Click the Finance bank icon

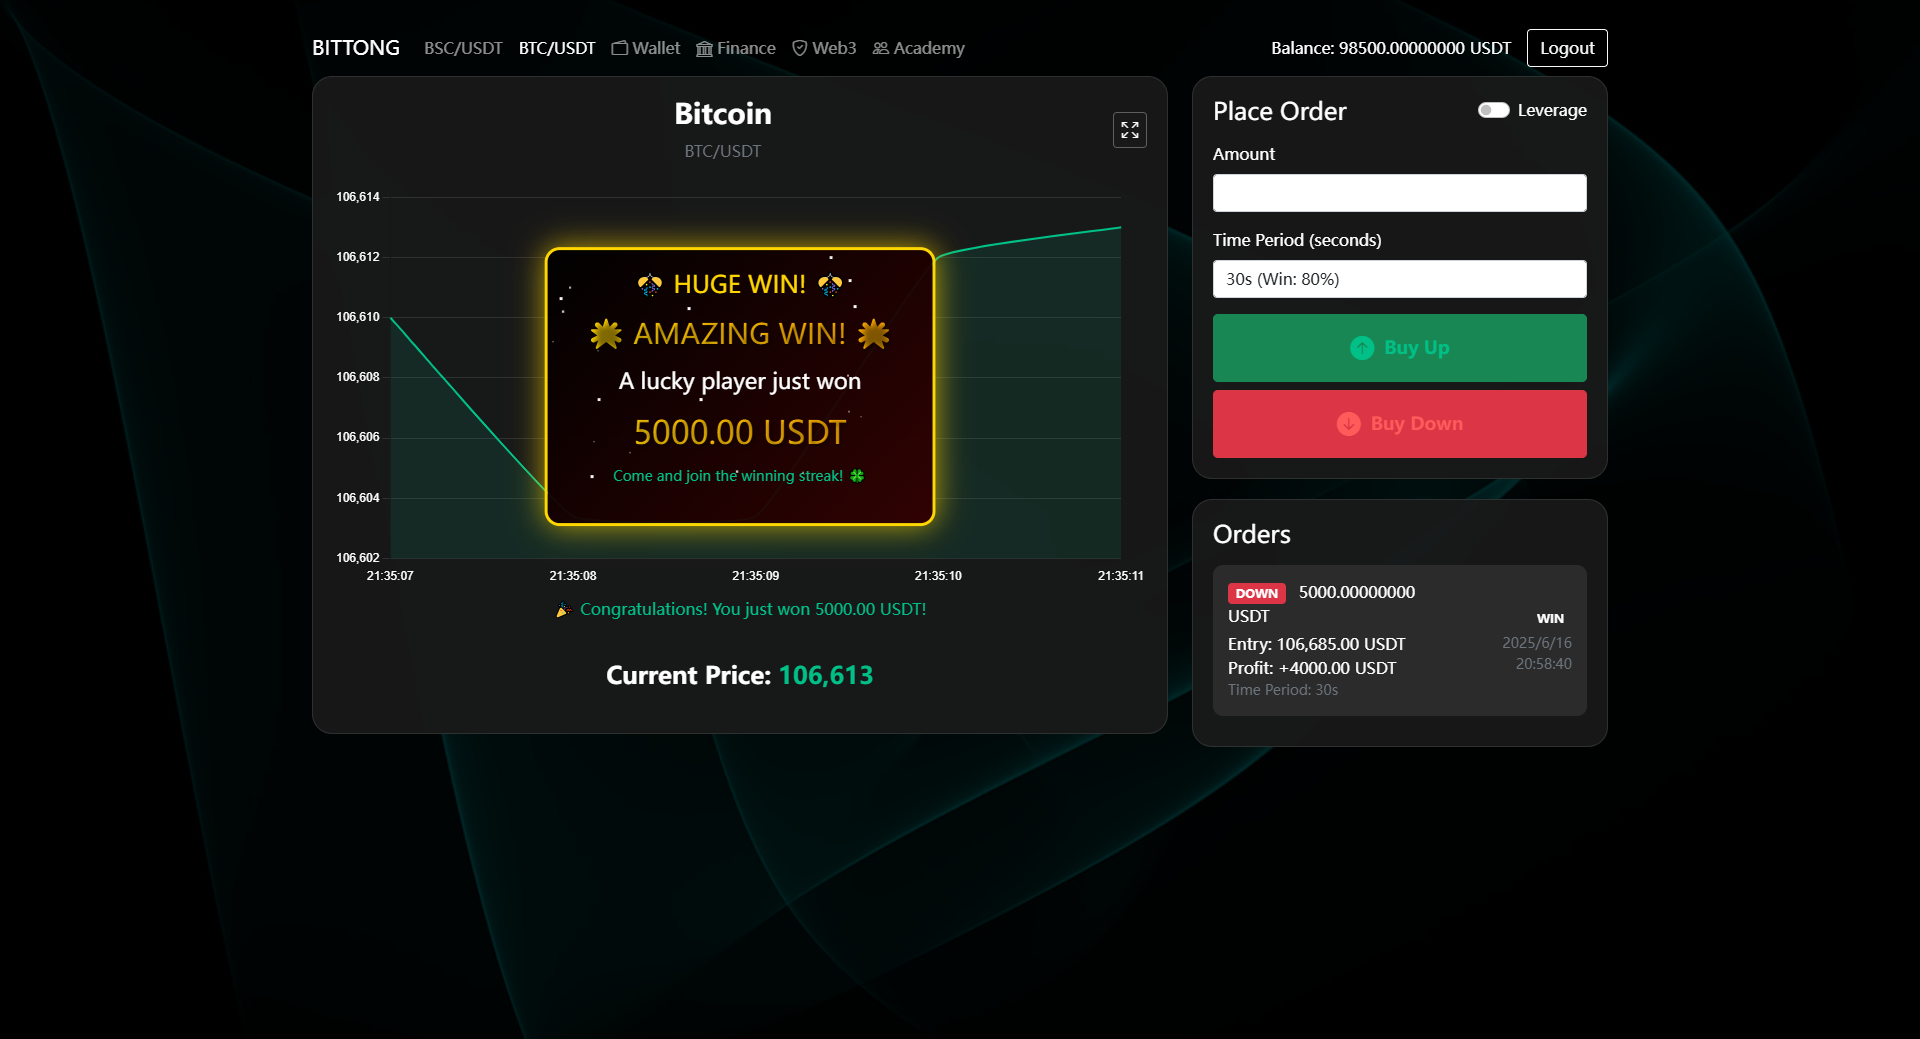click(704, 48)
